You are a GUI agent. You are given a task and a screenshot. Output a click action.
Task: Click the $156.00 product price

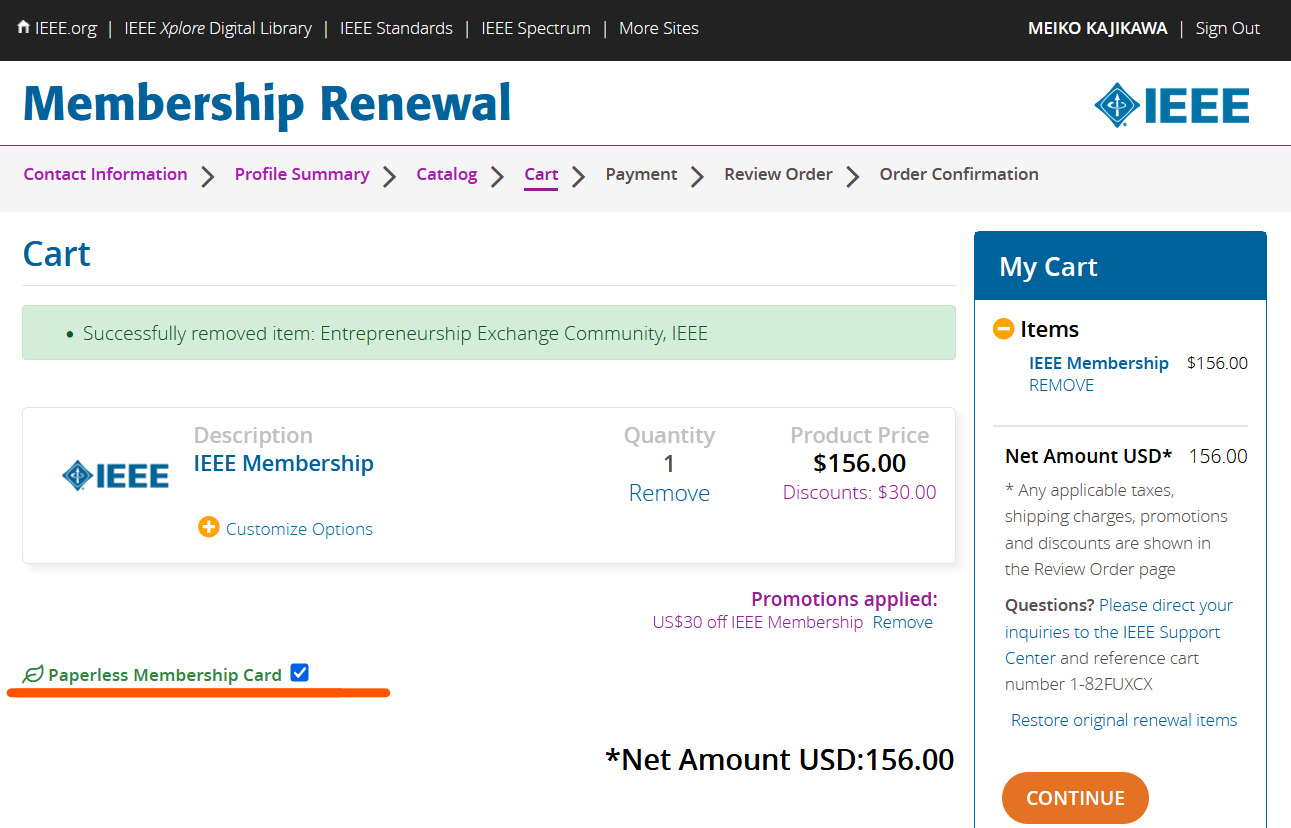(x=860, y=463)
